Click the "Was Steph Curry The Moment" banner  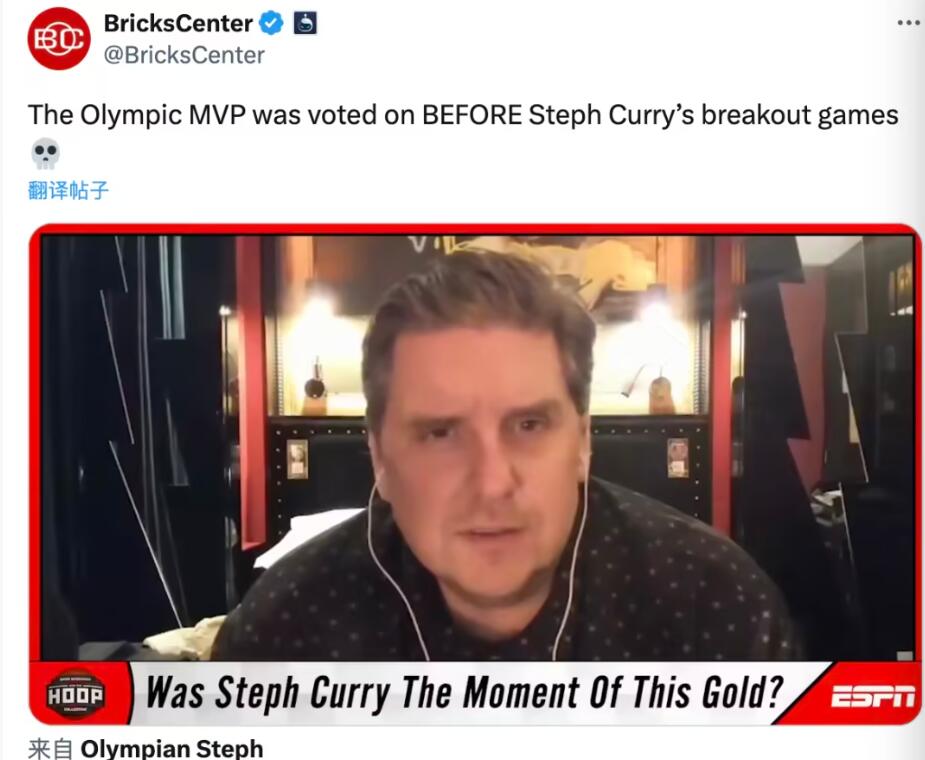click(465, 693)
